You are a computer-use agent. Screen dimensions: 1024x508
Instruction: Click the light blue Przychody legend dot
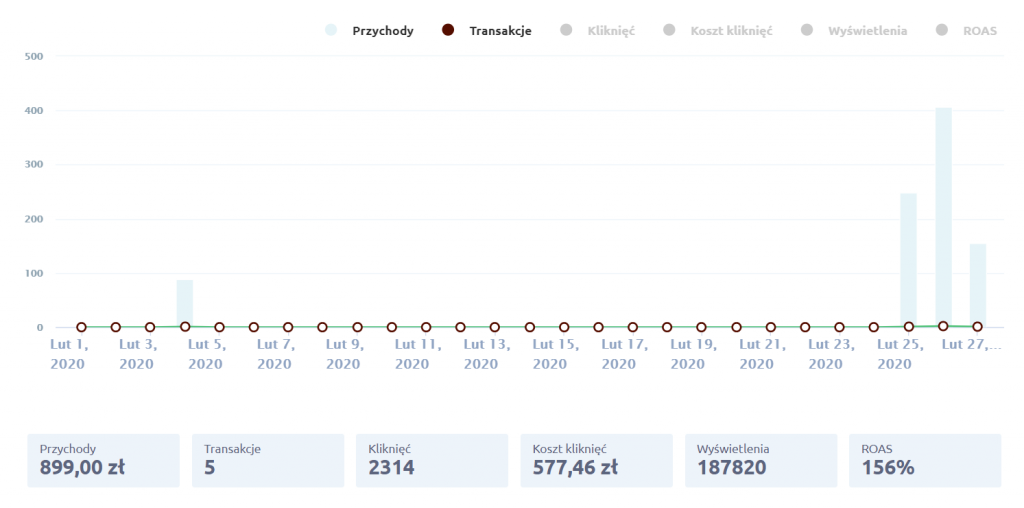[331, 31]
